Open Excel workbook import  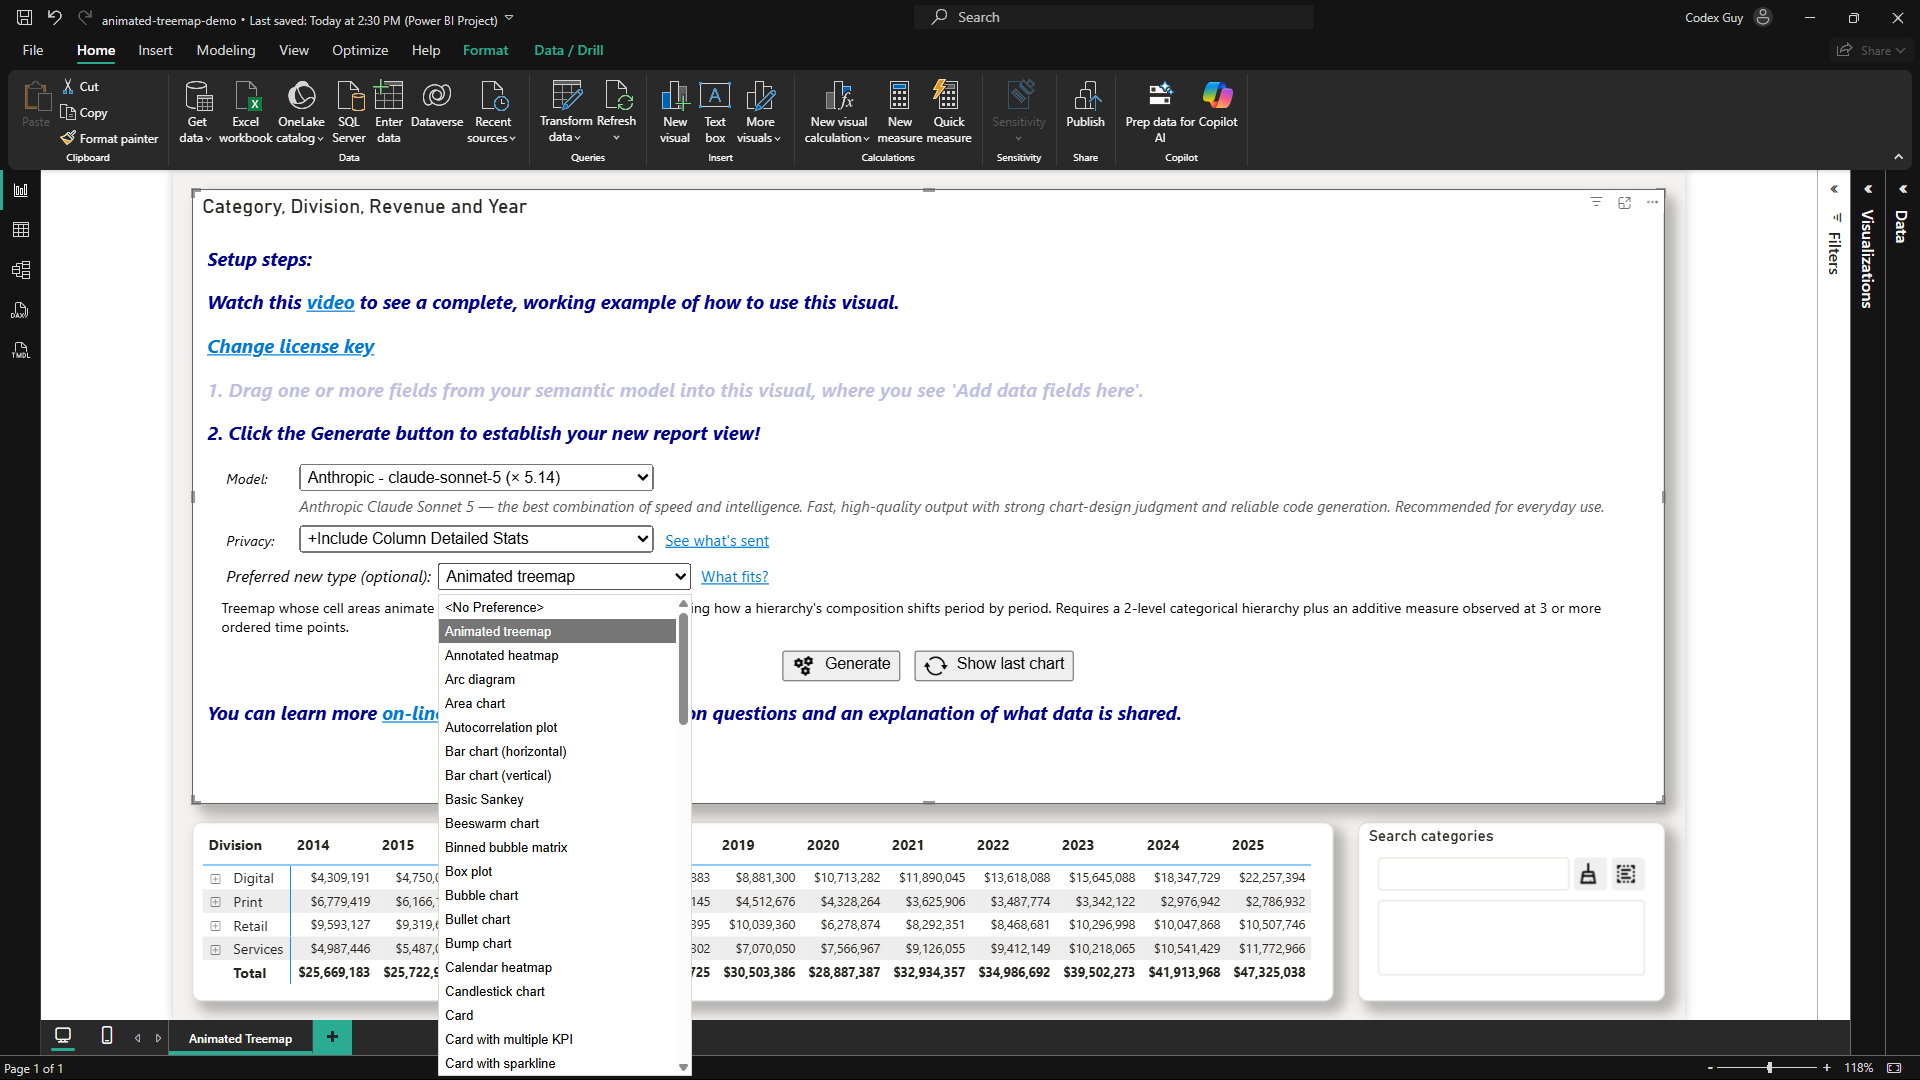point(246,112)
